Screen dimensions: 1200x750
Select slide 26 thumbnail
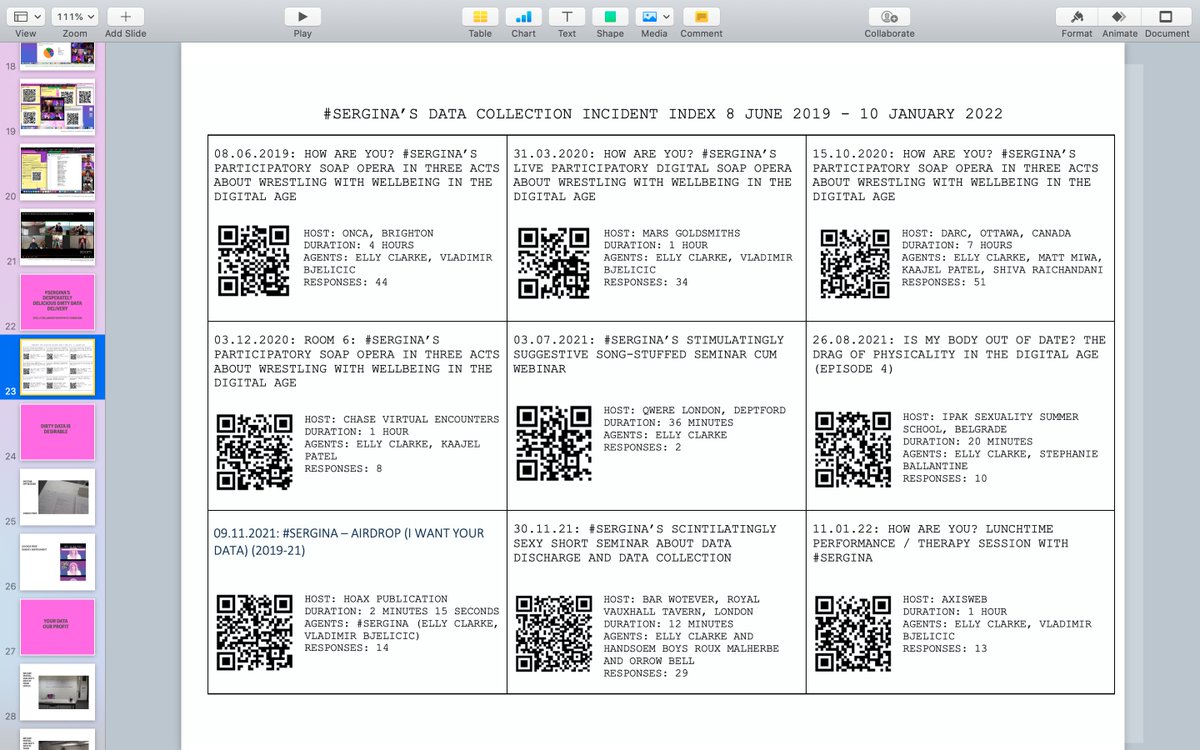coord(57,561)
